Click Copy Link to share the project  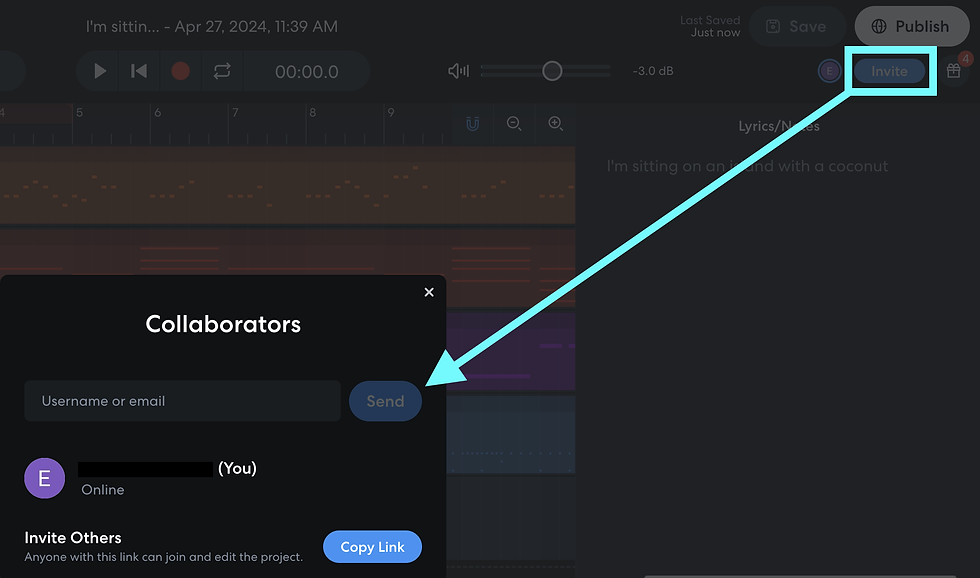coord(372,547)
